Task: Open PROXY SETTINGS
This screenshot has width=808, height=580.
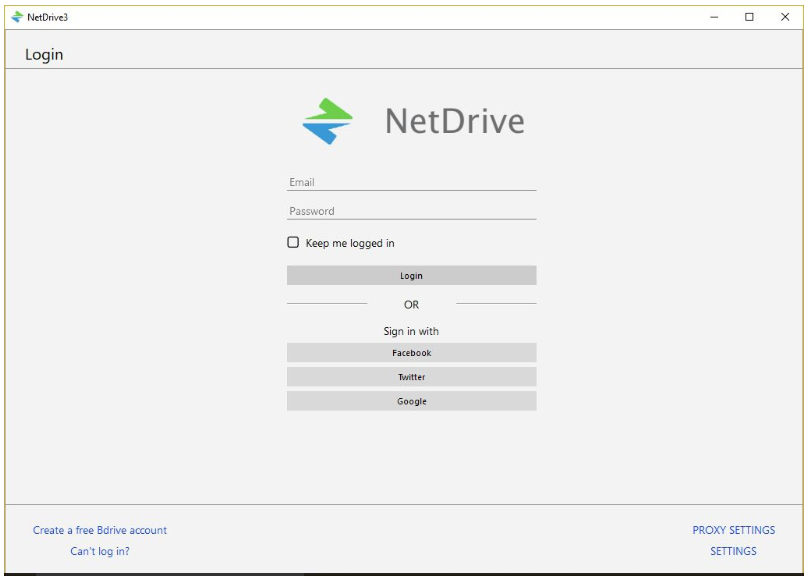Action: tap(733, 530)
